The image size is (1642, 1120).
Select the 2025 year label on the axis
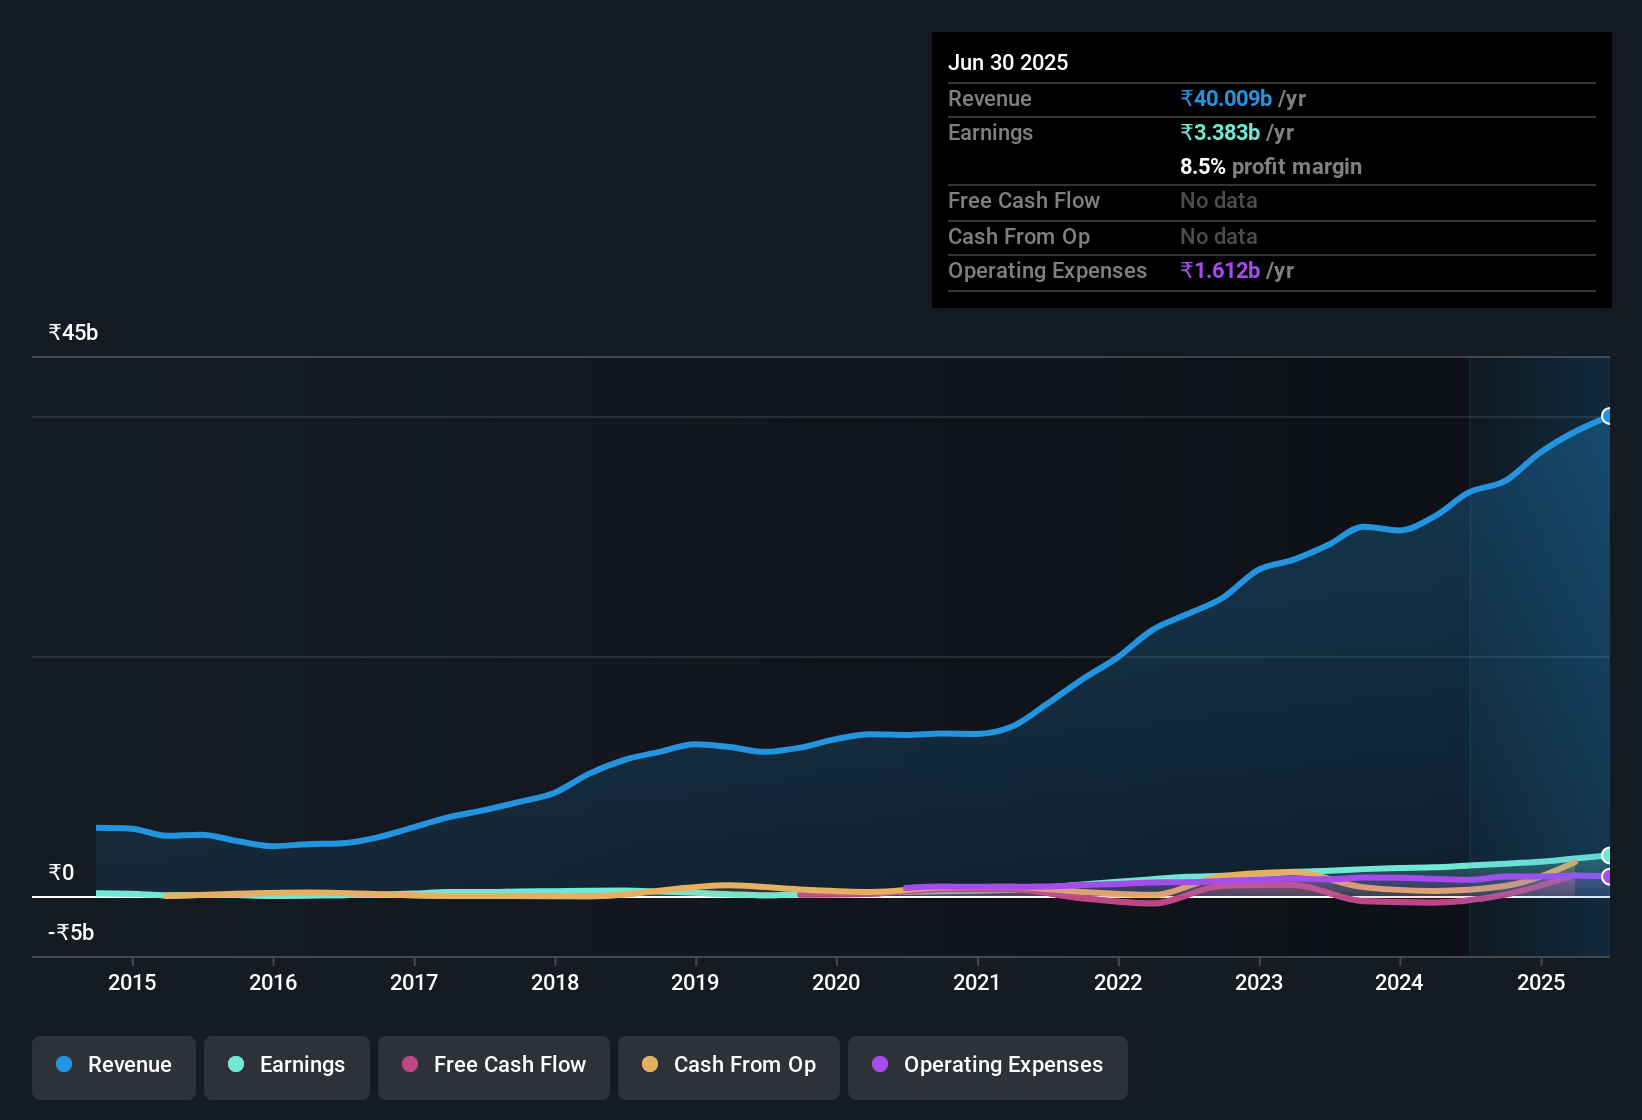pyautogui.click(x=1541, y=983)
